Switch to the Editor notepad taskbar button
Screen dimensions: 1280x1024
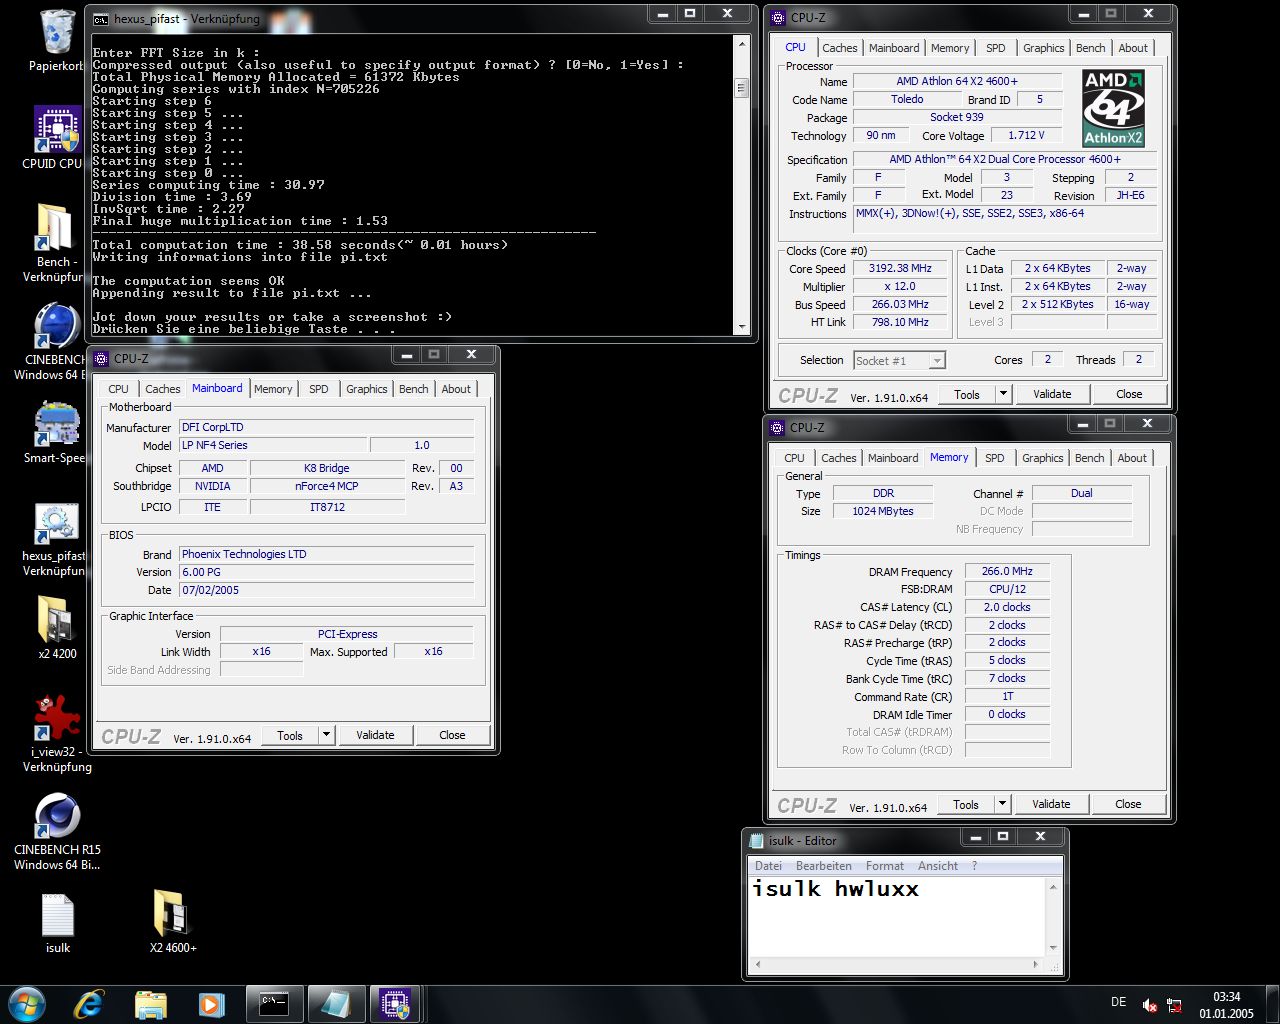coord(336,1004)
